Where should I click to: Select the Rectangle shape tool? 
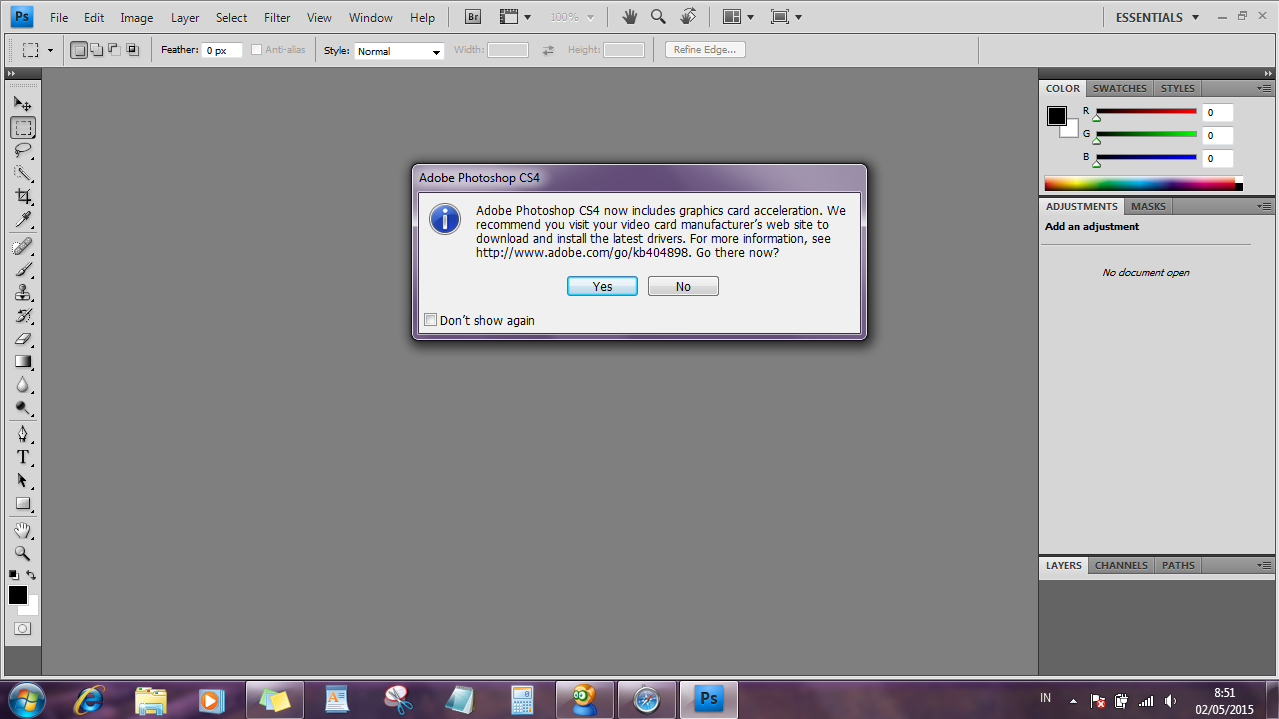[22, 503]
